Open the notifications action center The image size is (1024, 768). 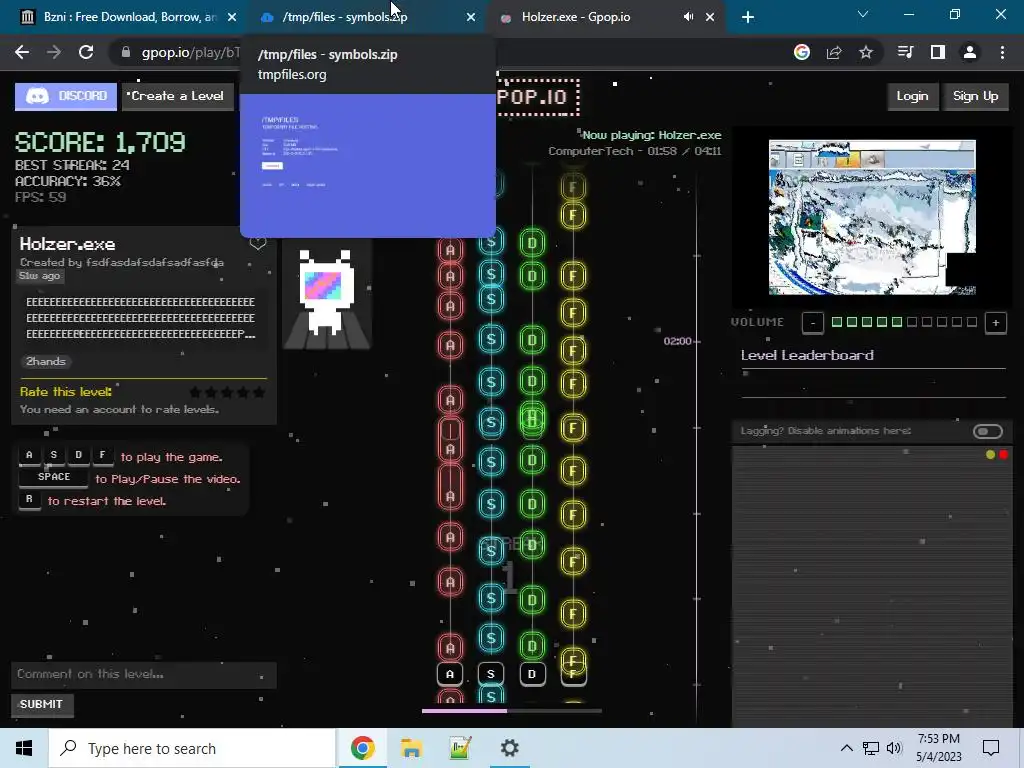tap(991, 748)
